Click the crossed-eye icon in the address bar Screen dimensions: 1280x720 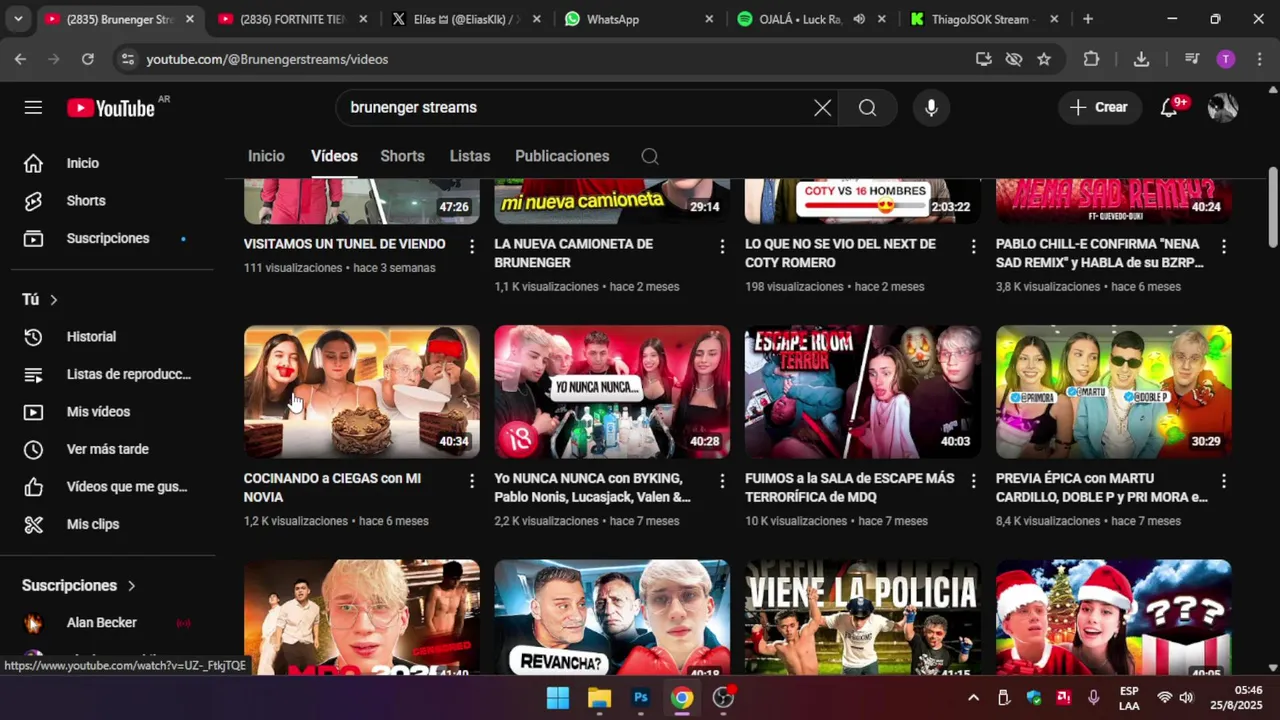coord(1014,59)
